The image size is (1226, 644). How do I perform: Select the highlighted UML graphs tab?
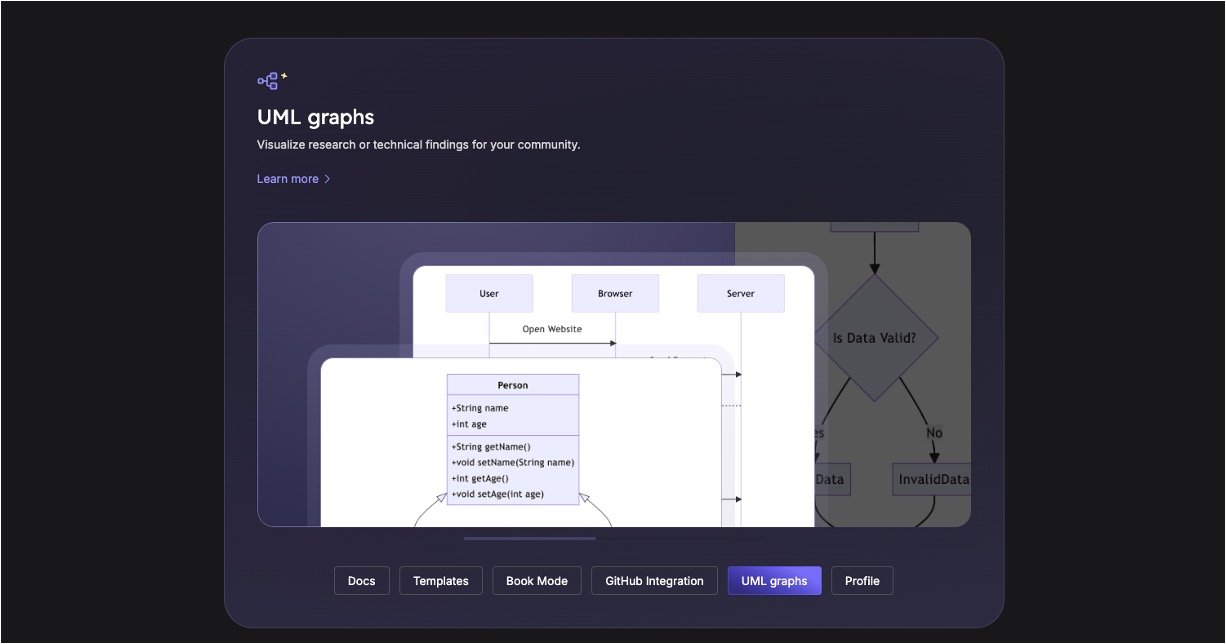(774, 581)
